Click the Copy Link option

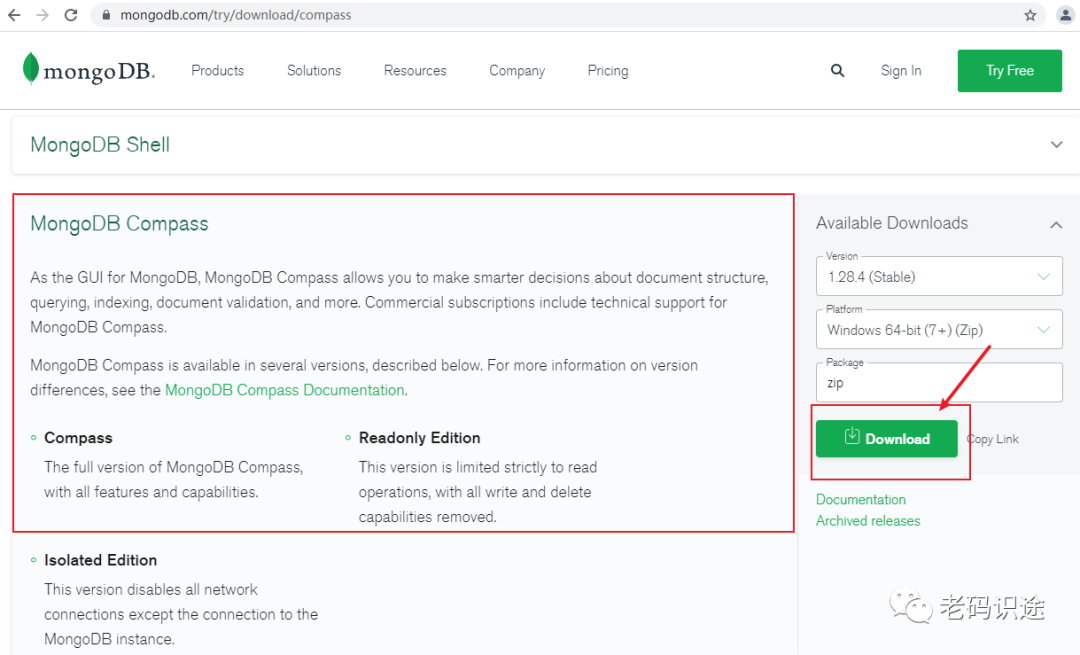(993, 439)
